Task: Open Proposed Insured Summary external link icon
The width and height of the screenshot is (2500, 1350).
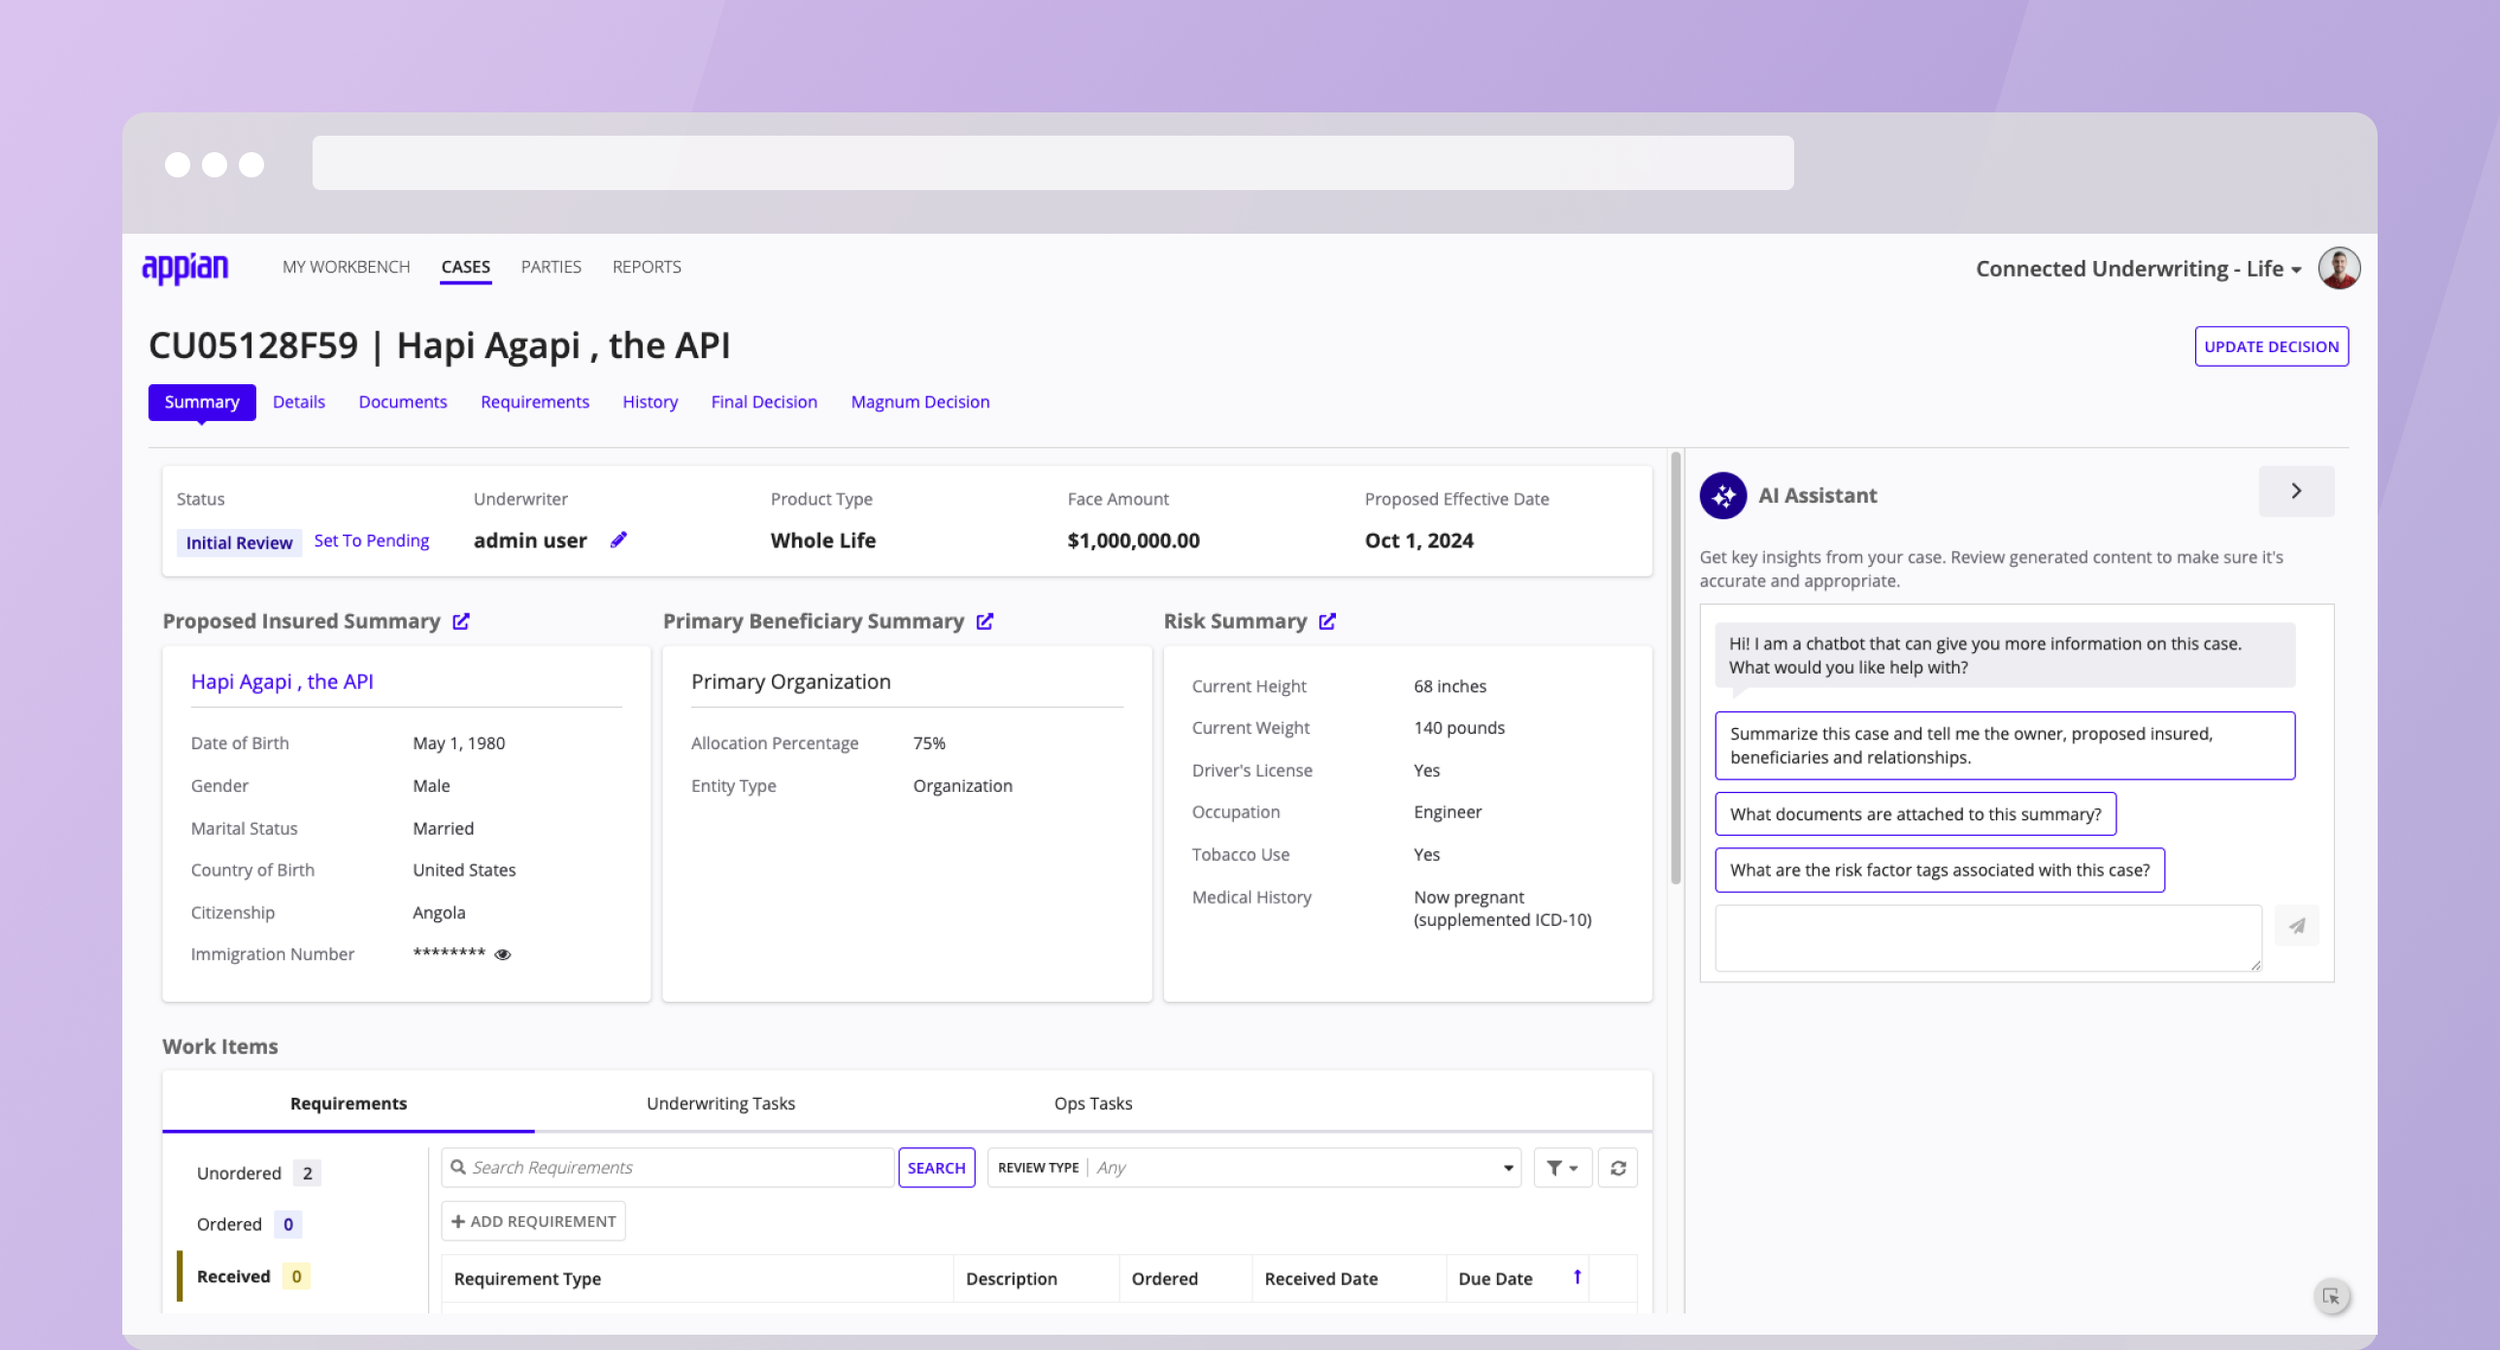Action: tap(461, 621)
